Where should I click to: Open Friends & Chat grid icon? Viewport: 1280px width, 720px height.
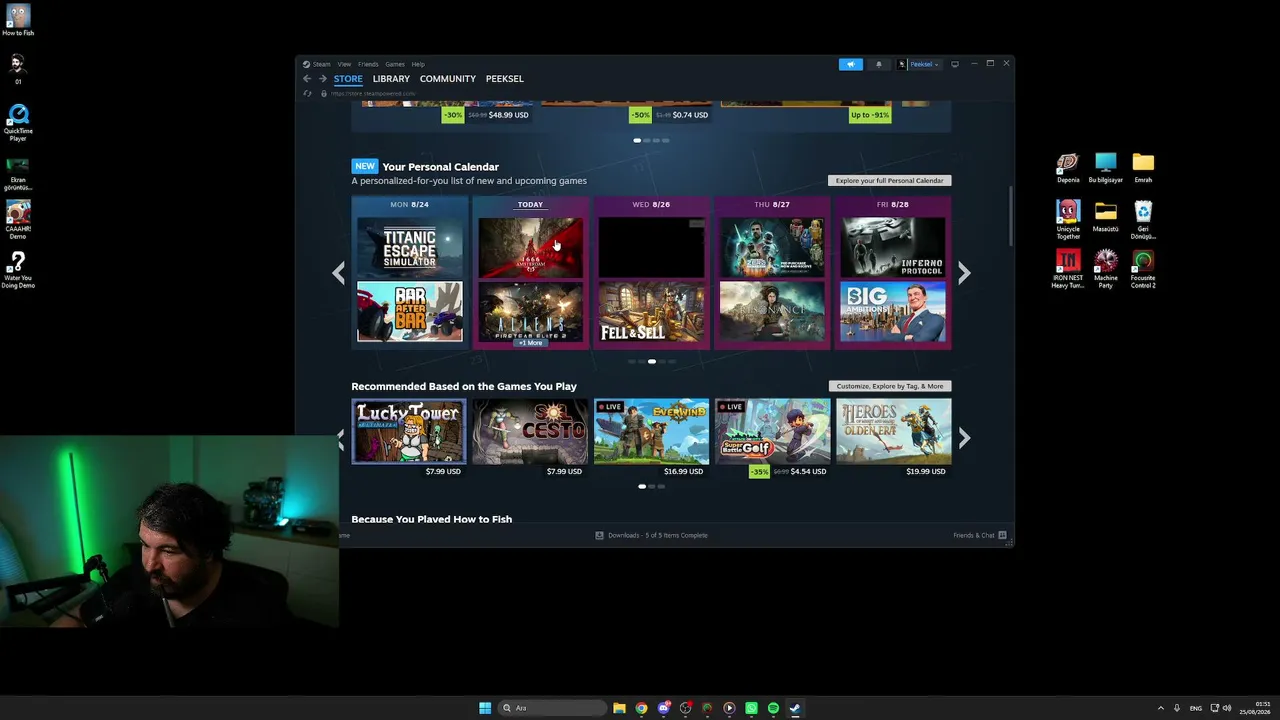pos(1002,535)
